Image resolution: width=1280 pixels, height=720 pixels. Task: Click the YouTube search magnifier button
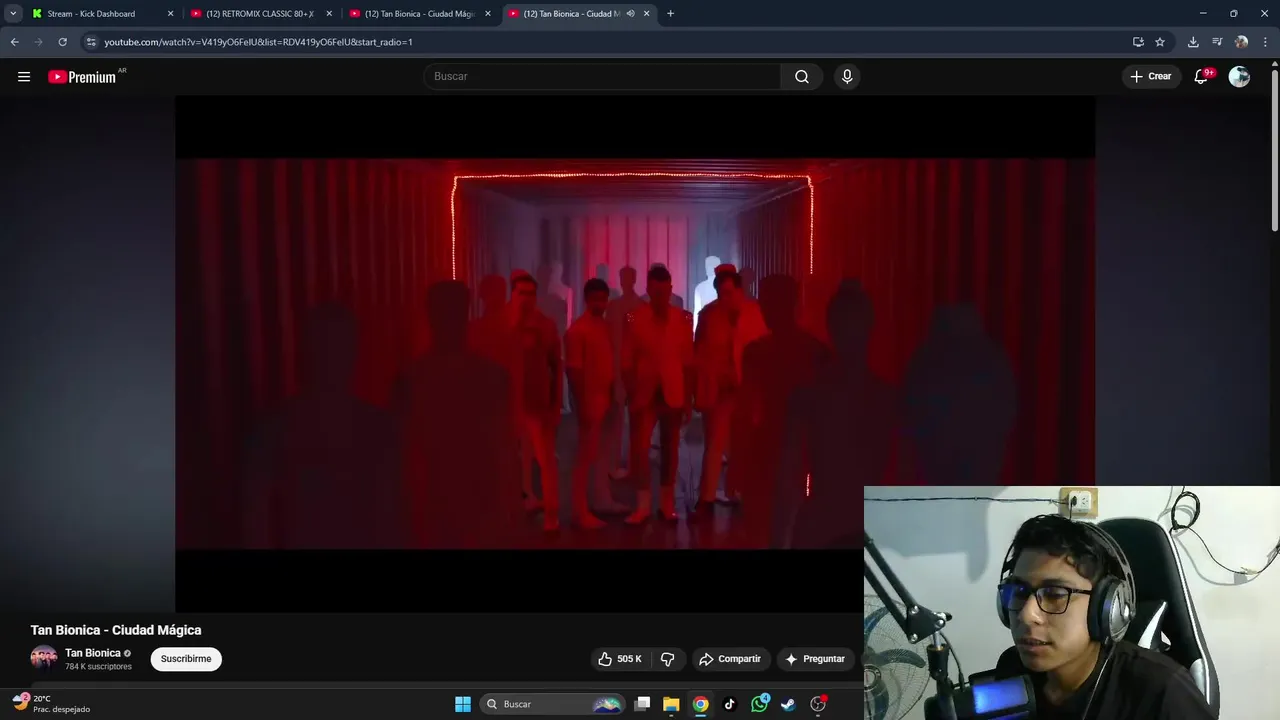point(802,77)
